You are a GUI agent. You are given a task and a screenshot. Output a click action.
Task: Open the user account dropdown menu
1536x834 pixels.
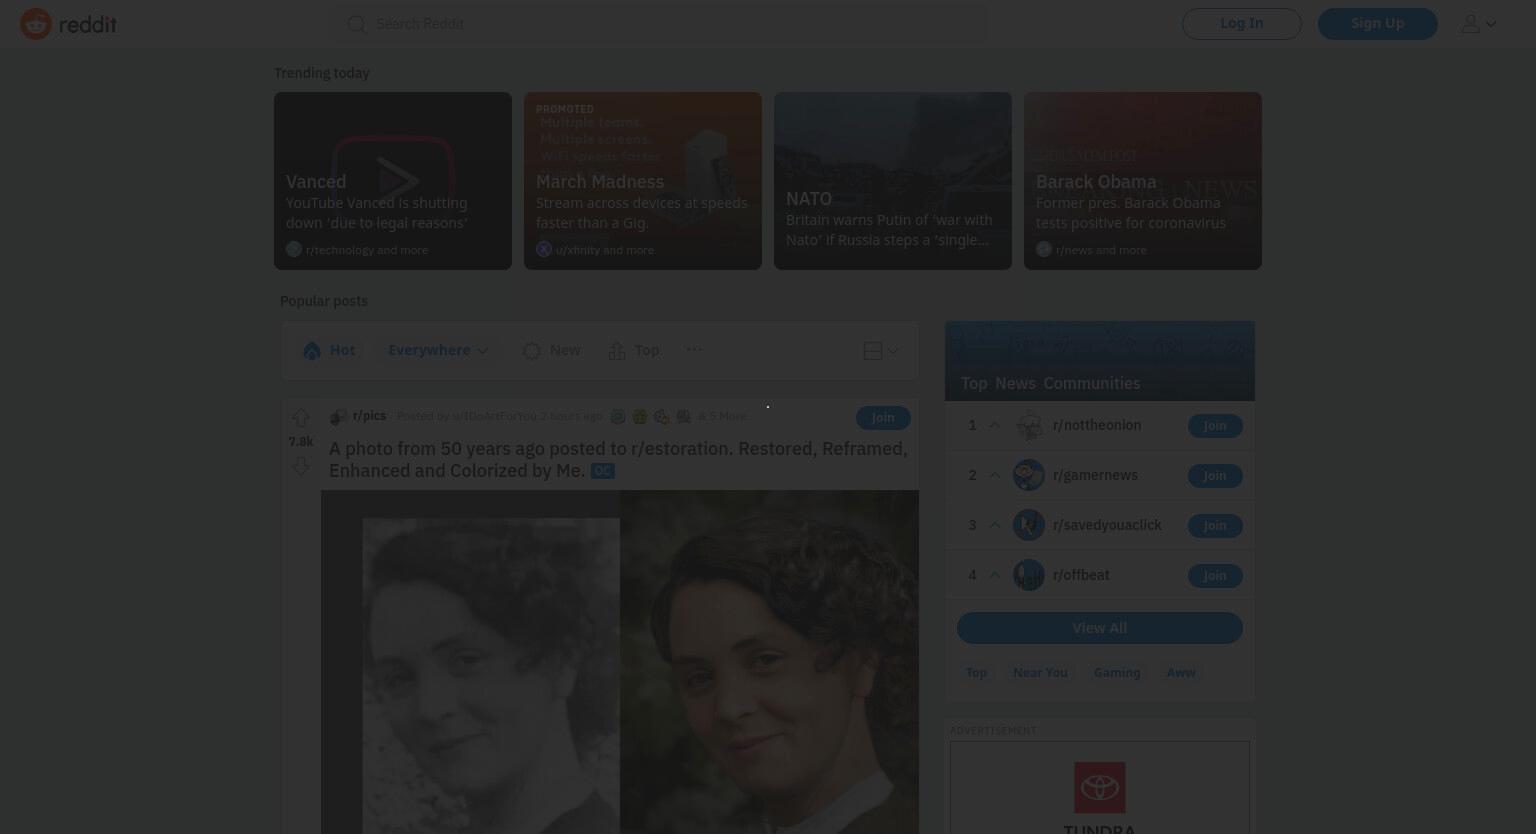pos(1479,24)
